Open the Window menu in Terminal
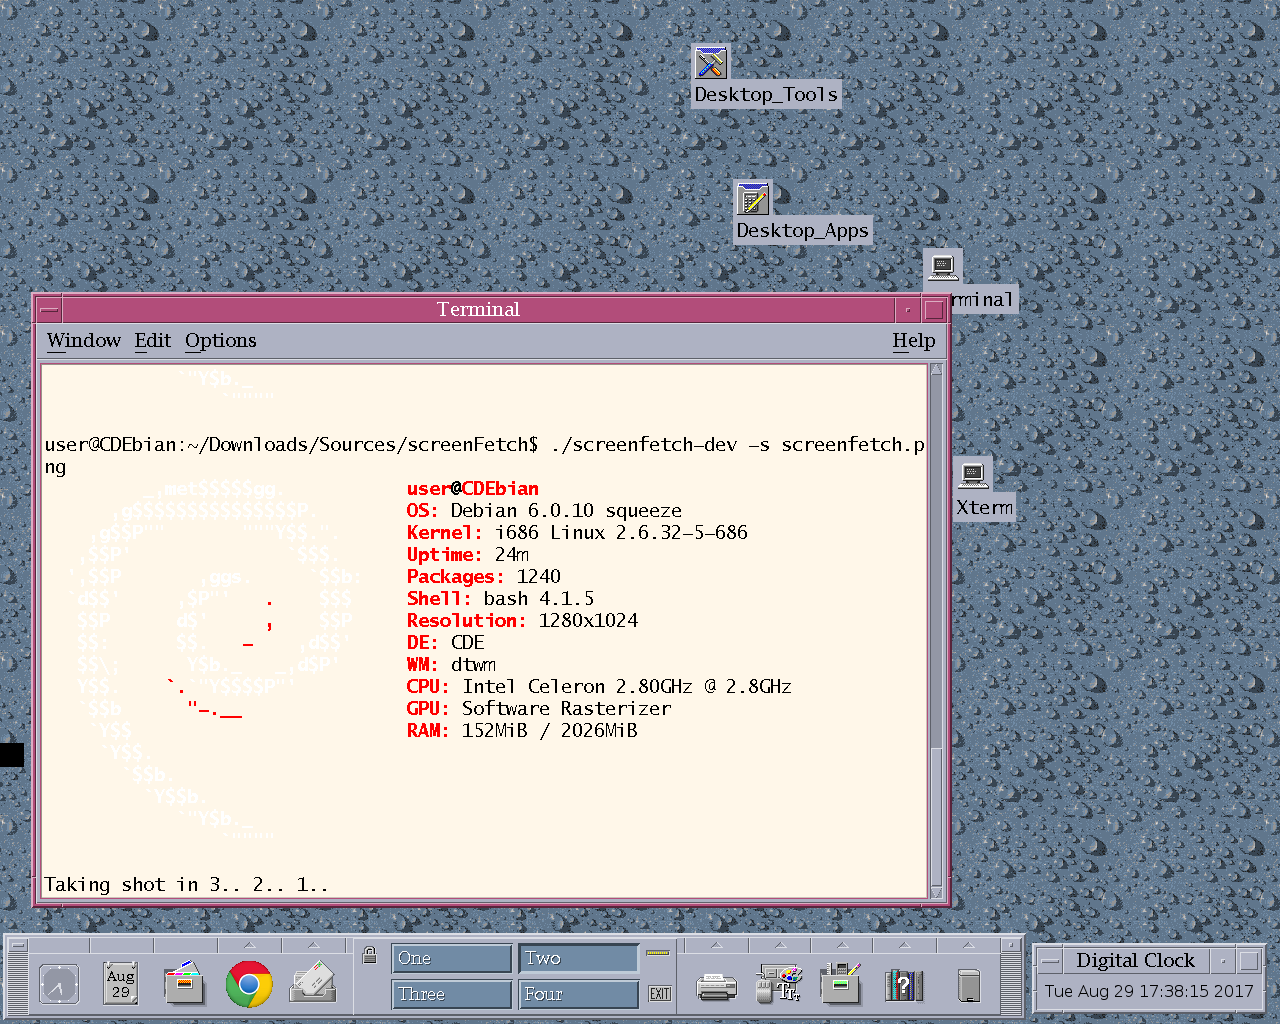1280x1024 pixels. 84,341
